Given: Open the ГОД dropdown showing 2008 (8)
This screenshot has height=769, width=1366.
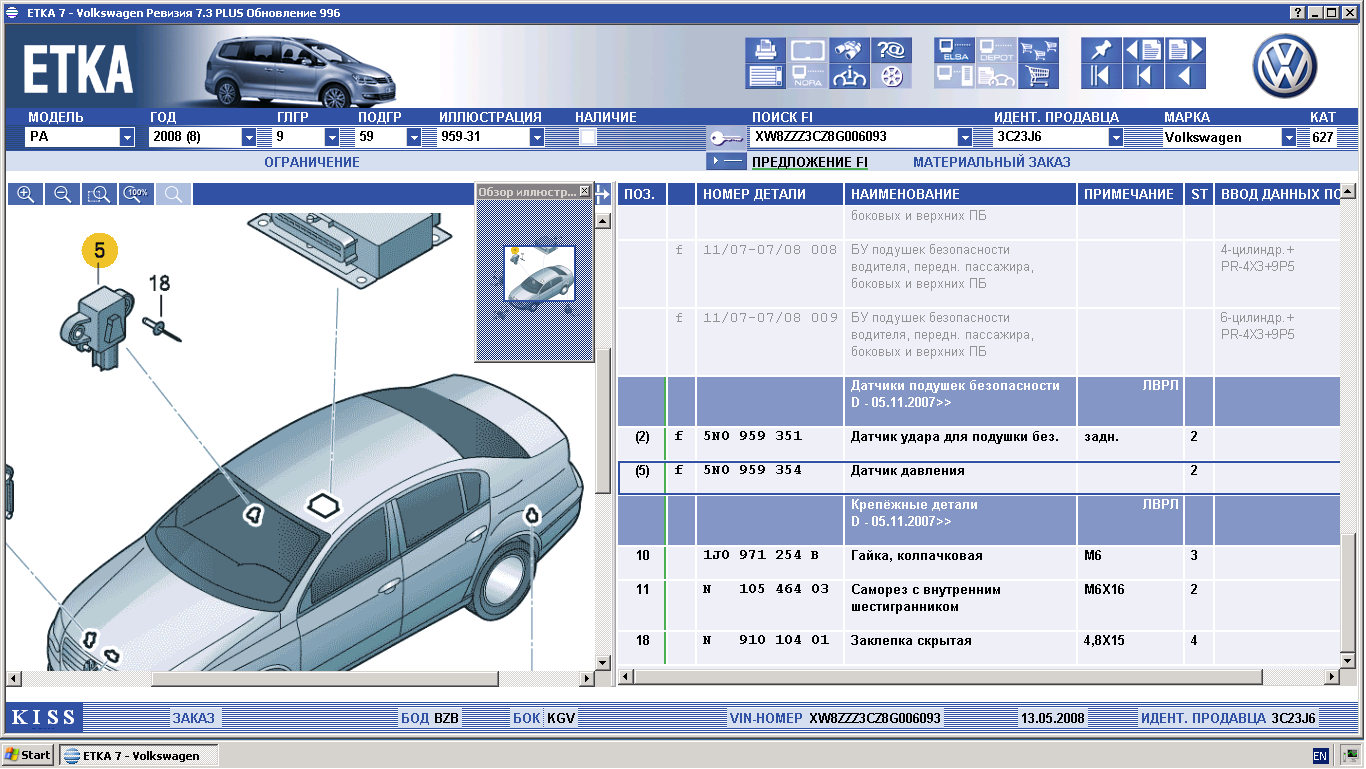Looking at the screenshot, I should pyautogui.click(x=249, y=138).
